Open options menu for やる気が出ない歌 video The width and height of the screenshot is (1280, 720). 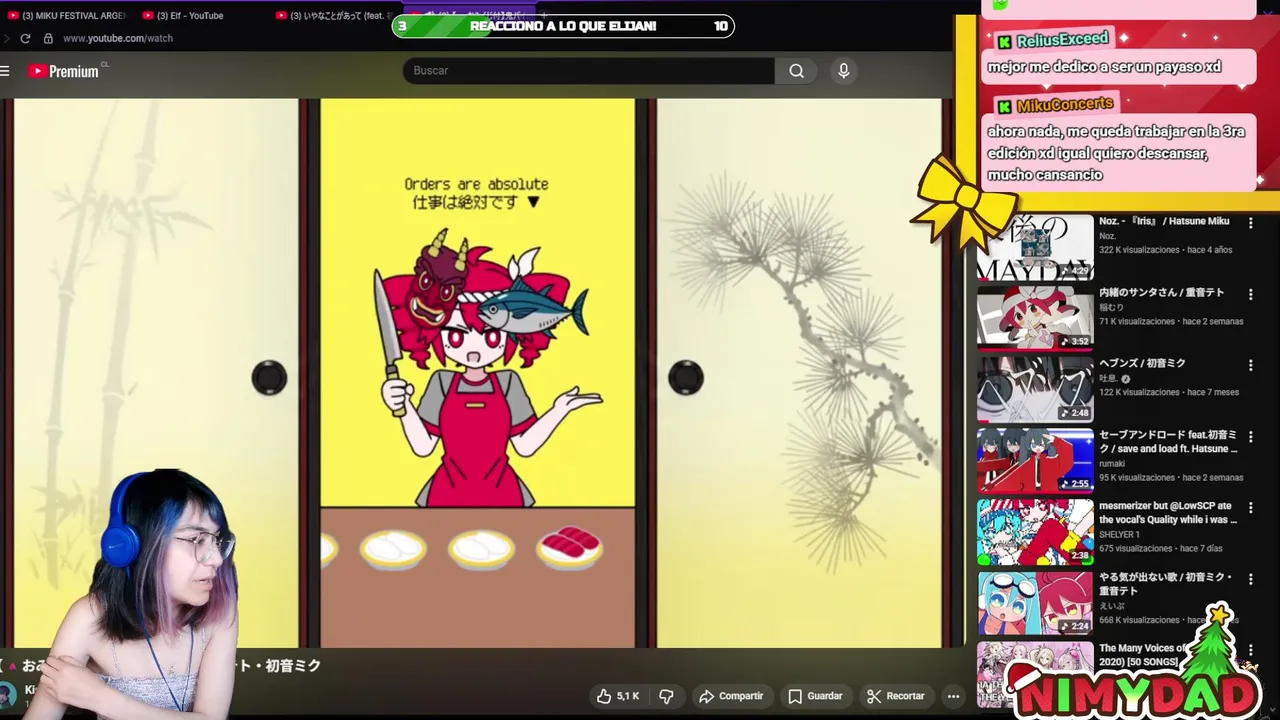point(1250,579)
